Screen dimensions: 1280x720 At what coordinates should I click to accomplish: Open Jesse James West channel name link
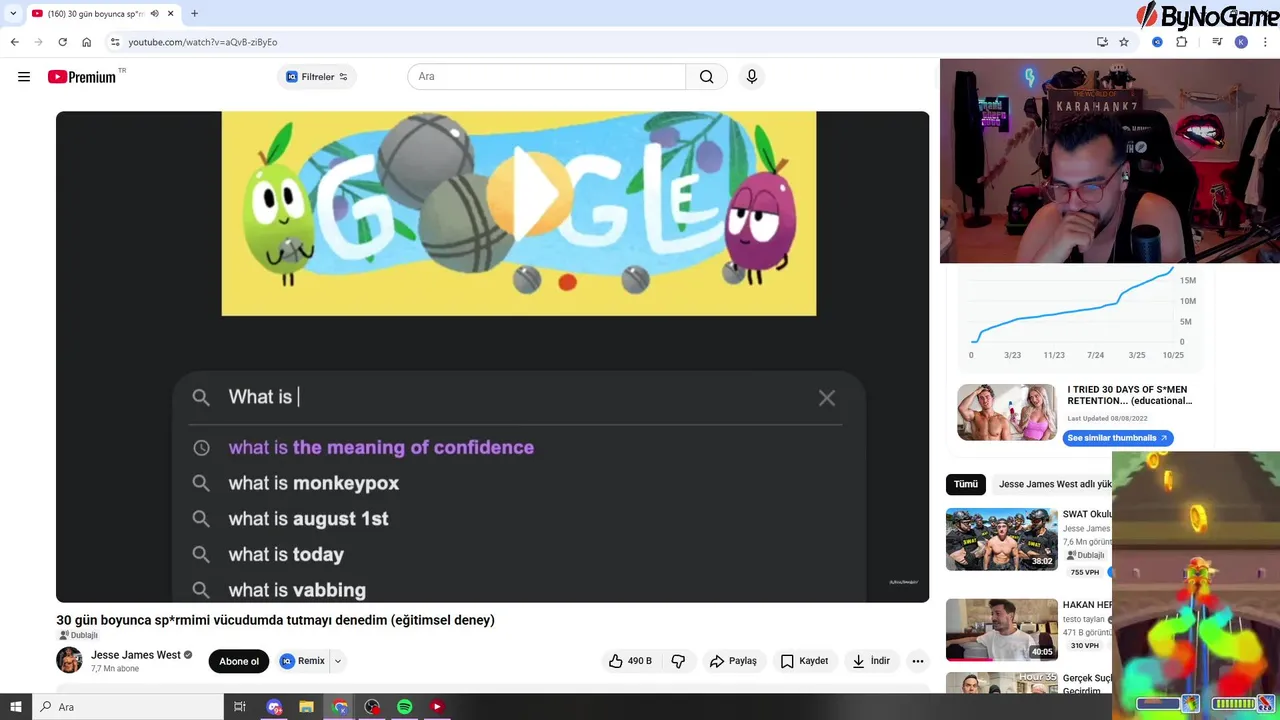click(136, 655)
